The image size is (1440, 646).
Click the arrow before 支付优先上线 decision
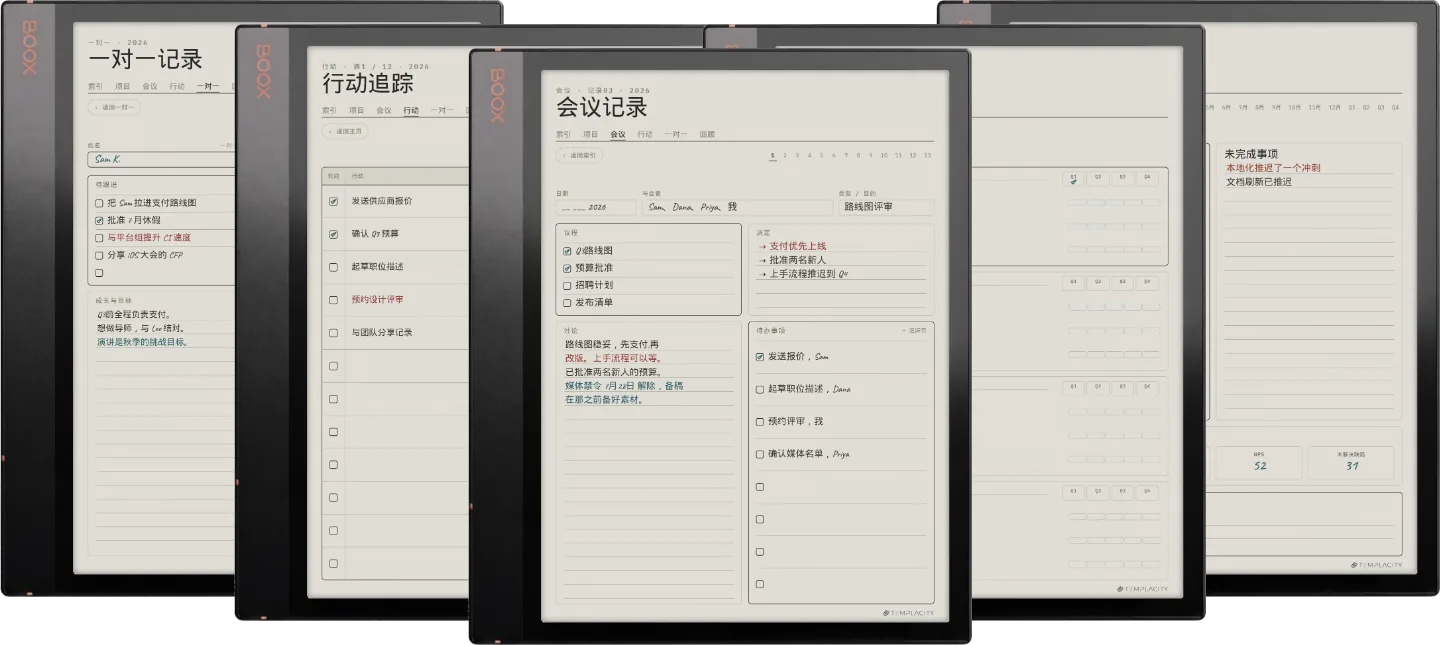pyautogui.click(x=763, y=246)
